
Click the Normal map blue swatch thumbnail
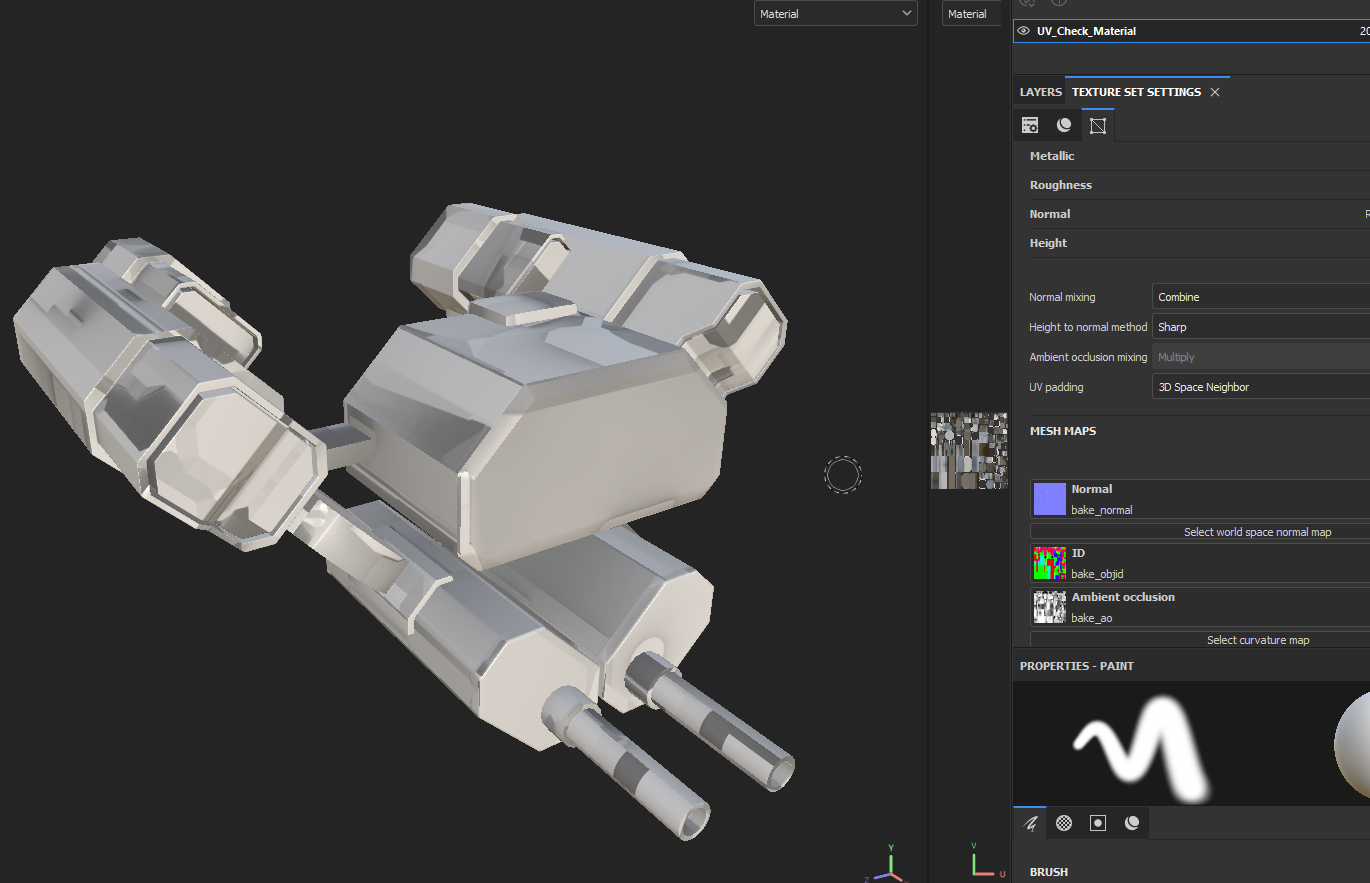(1050, 499)
